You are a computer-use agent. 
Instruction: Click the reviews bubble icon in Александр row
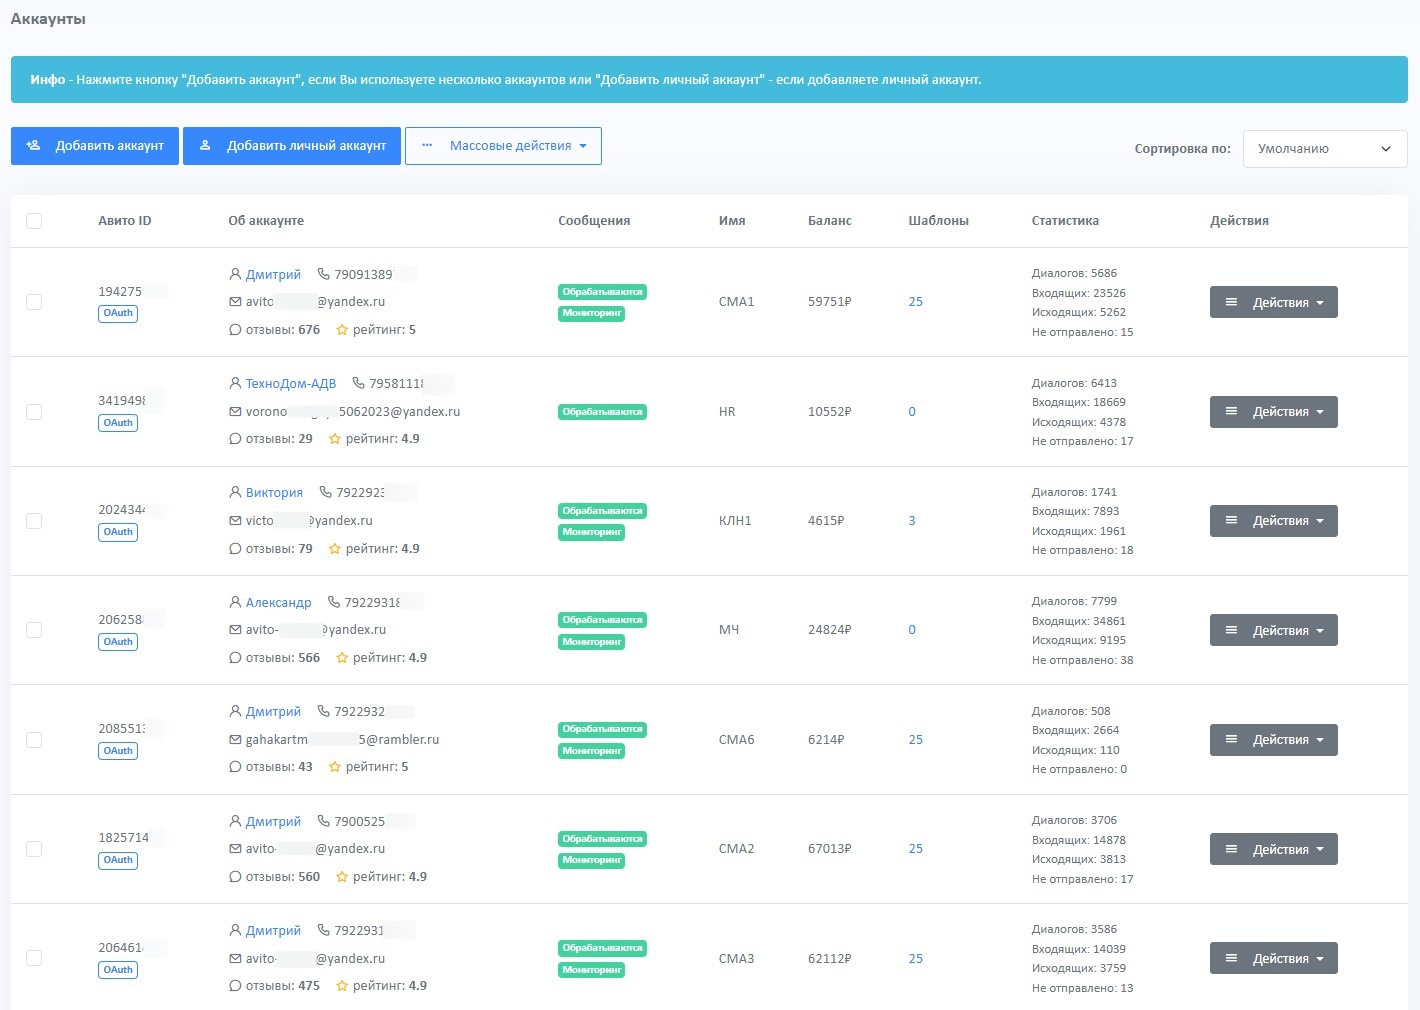point(235,658)
